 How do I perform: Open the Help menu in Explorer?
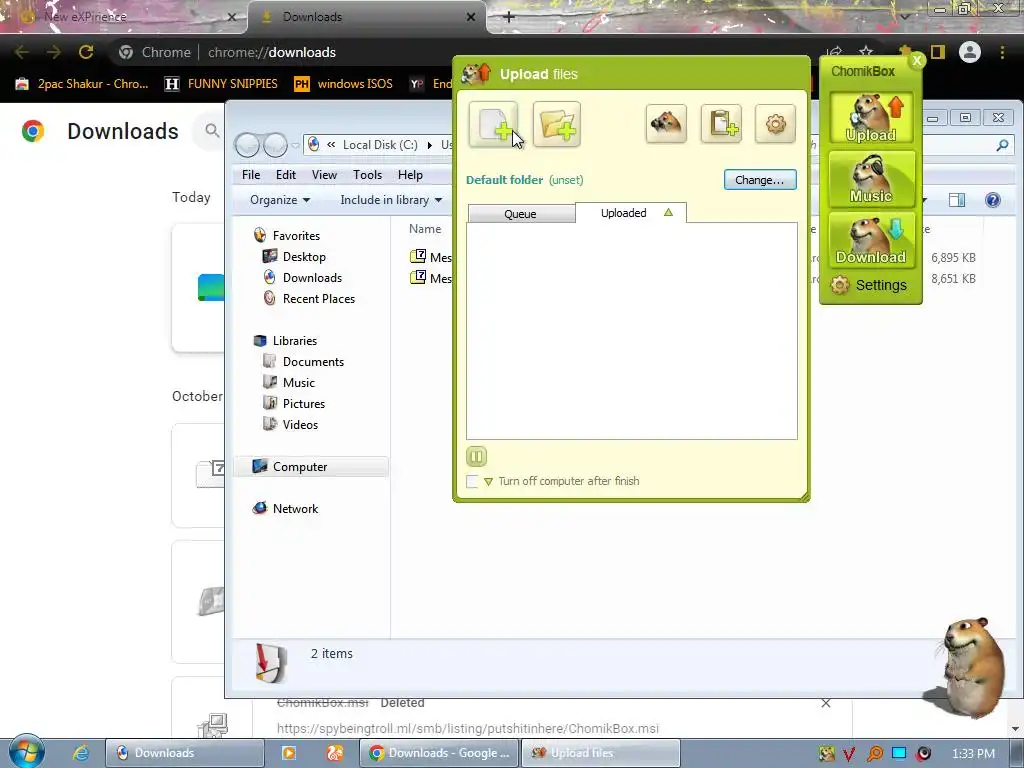click(410, 175)
